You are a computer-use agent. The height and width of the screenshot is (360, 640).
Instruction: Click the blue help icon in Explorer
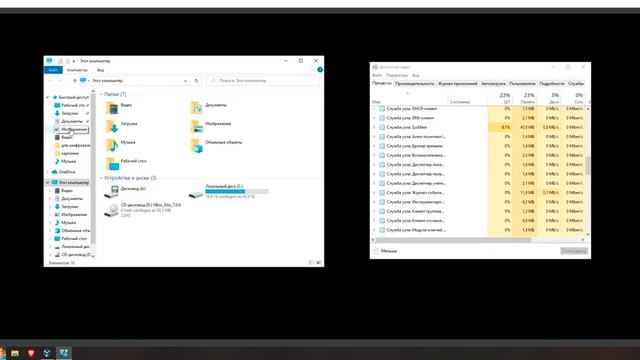pyautogui.click(x=320, y=70)
